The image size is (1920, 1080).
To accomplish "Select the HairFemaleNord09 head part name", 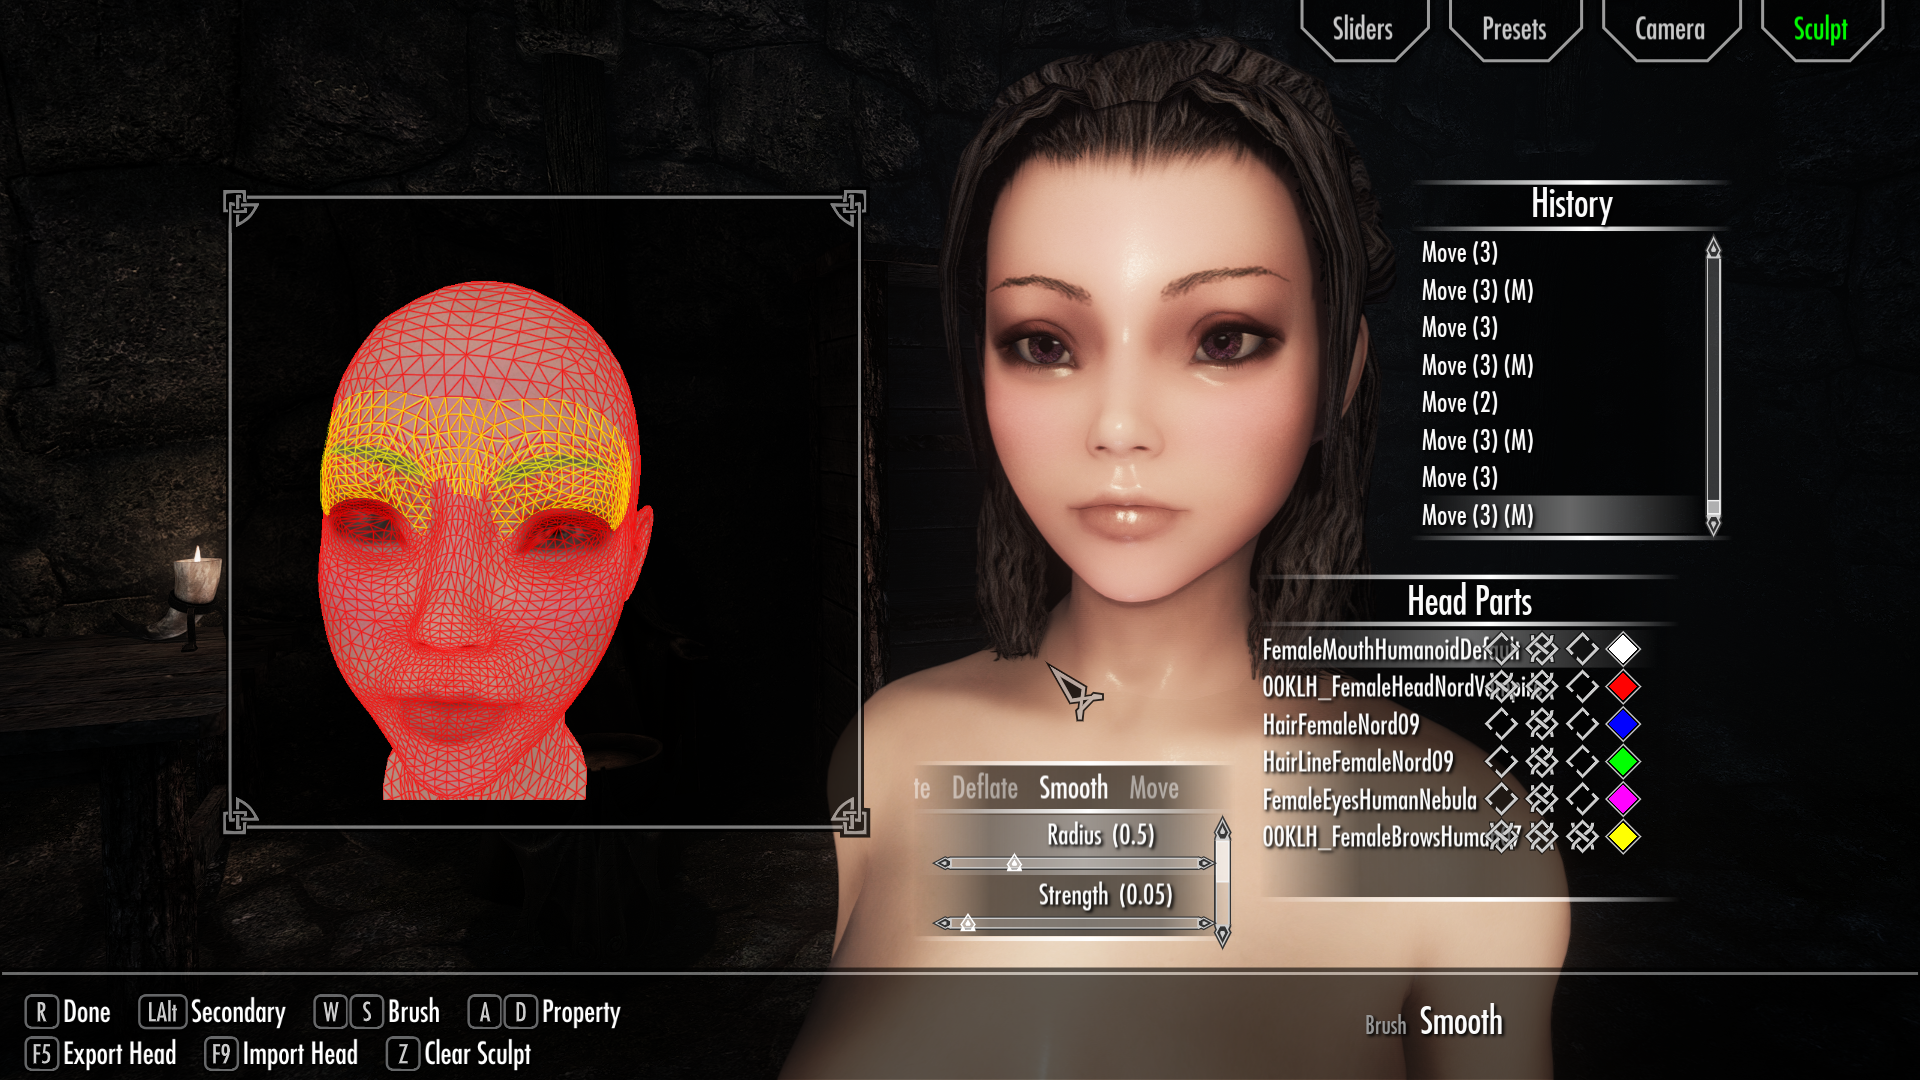I will [x=1340, y=725].
